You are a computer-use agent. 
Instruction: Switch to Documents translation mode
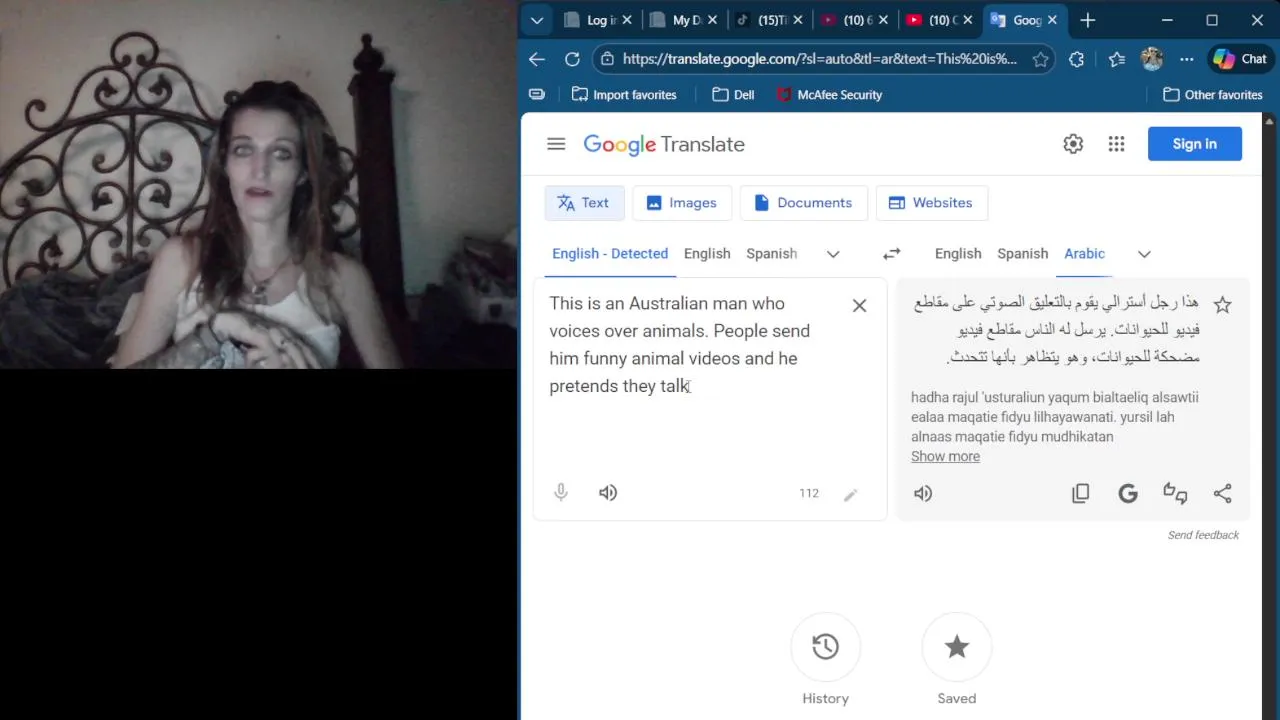click(x=803, y=203)
